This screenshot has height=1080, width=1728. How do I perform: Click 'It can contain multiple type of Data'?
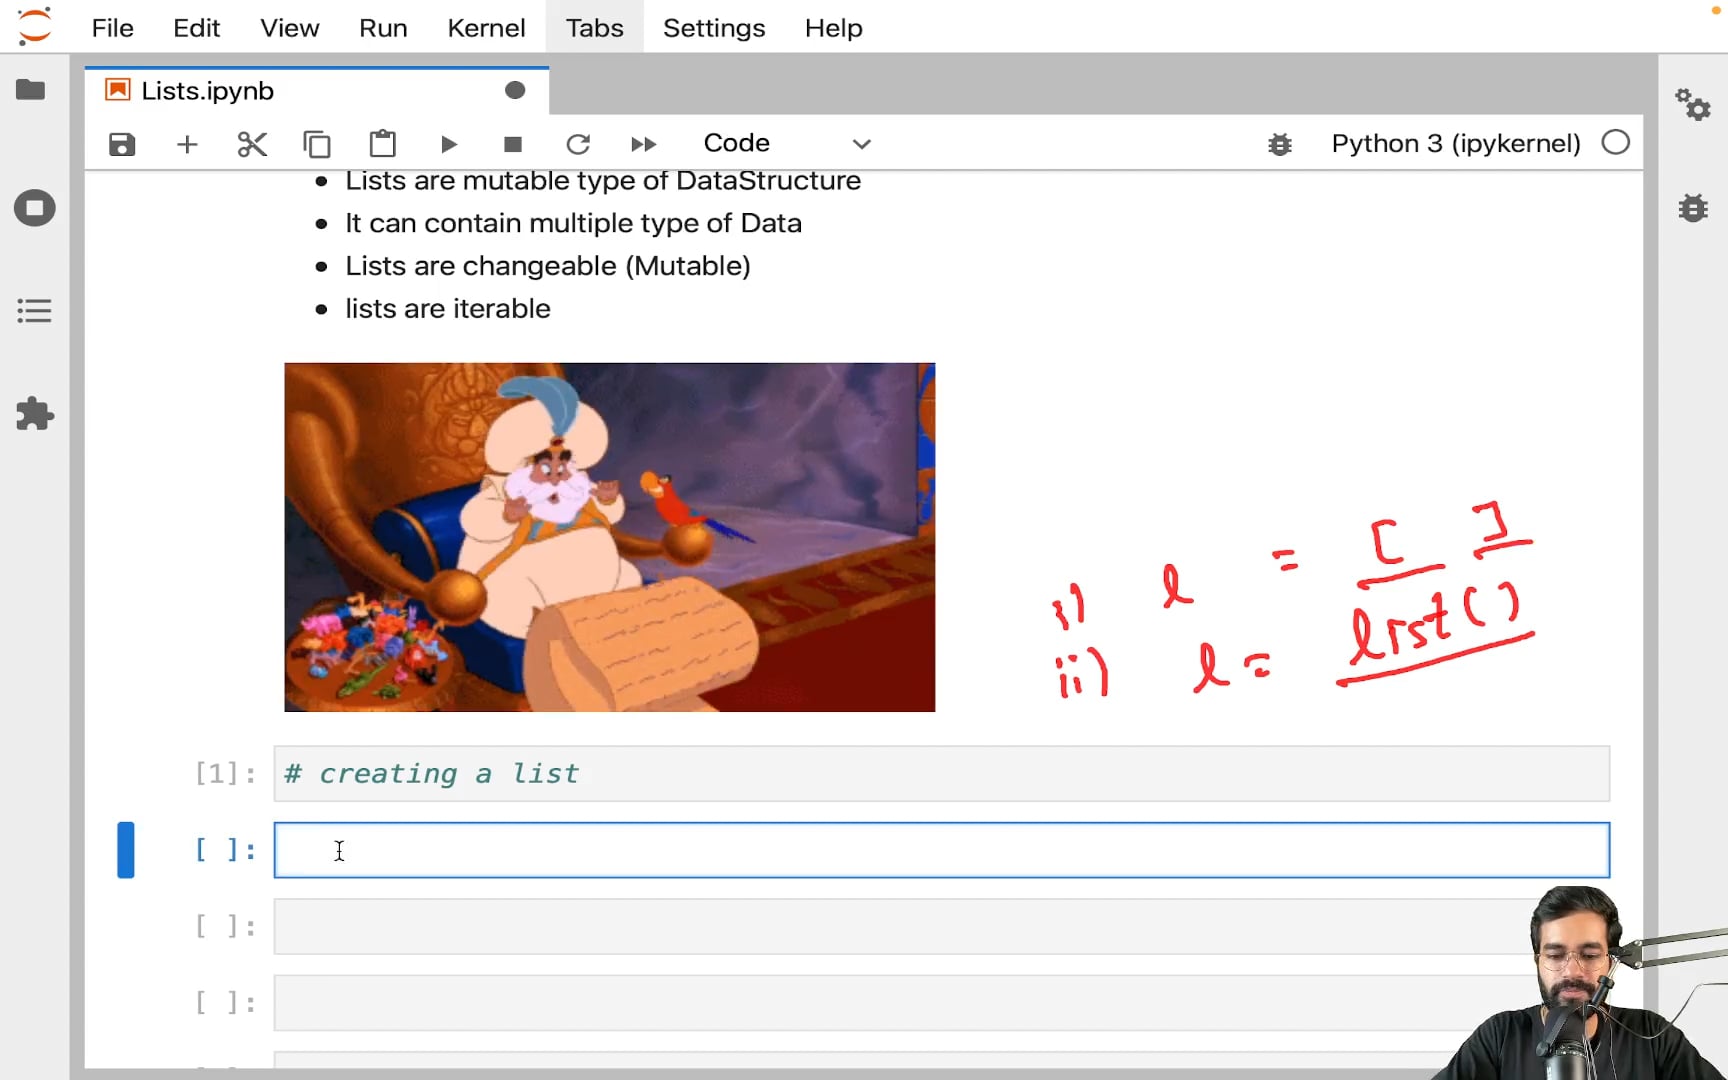(x=573, y=223)
